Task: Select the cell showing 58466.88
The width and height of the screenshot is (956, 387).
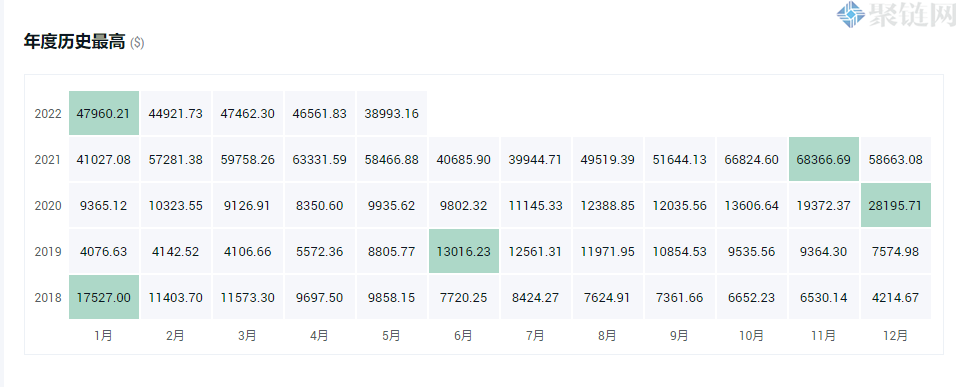Action: 391,159
